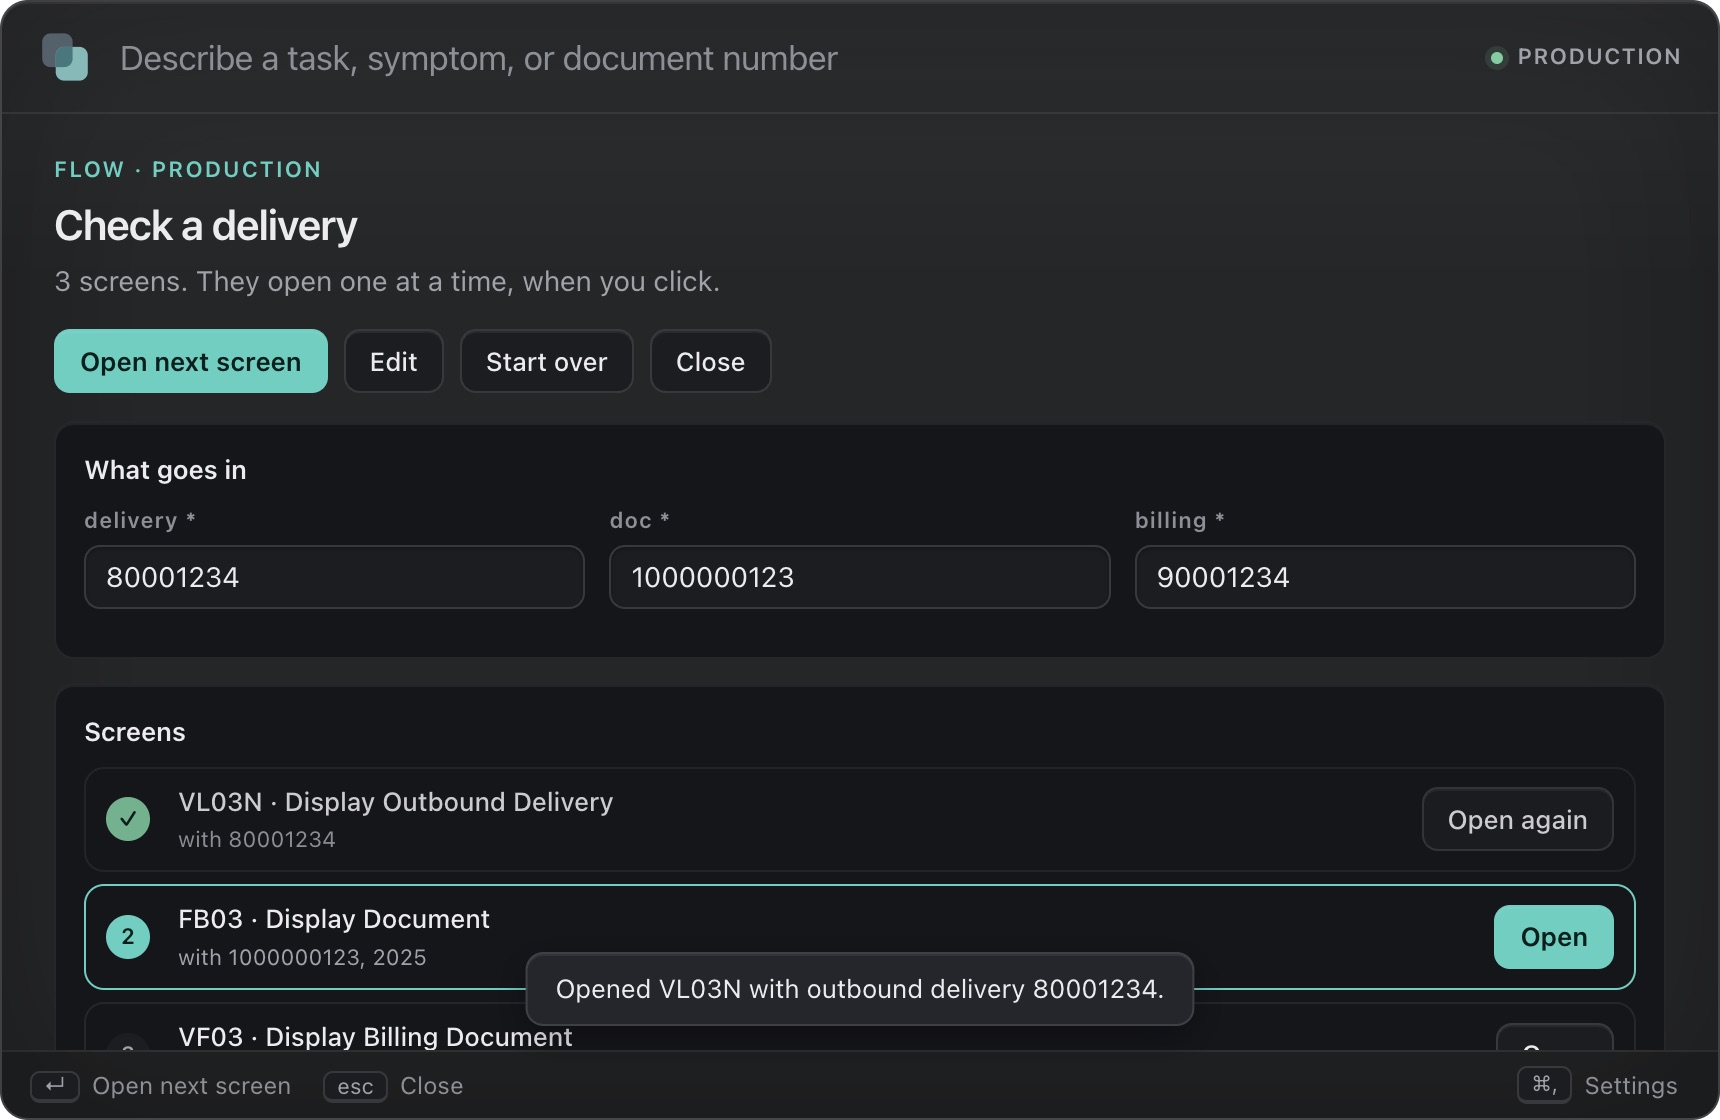Click the 'with 1000000123, 2025' subtitle
This screenshot has height=1120, width=1720.
coord(302,958)
